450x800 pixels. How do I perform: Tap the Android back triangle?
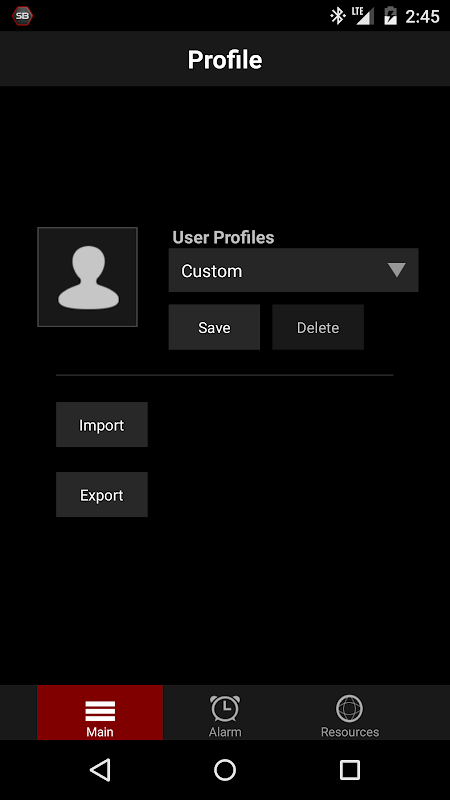click(x=101, y=769)
